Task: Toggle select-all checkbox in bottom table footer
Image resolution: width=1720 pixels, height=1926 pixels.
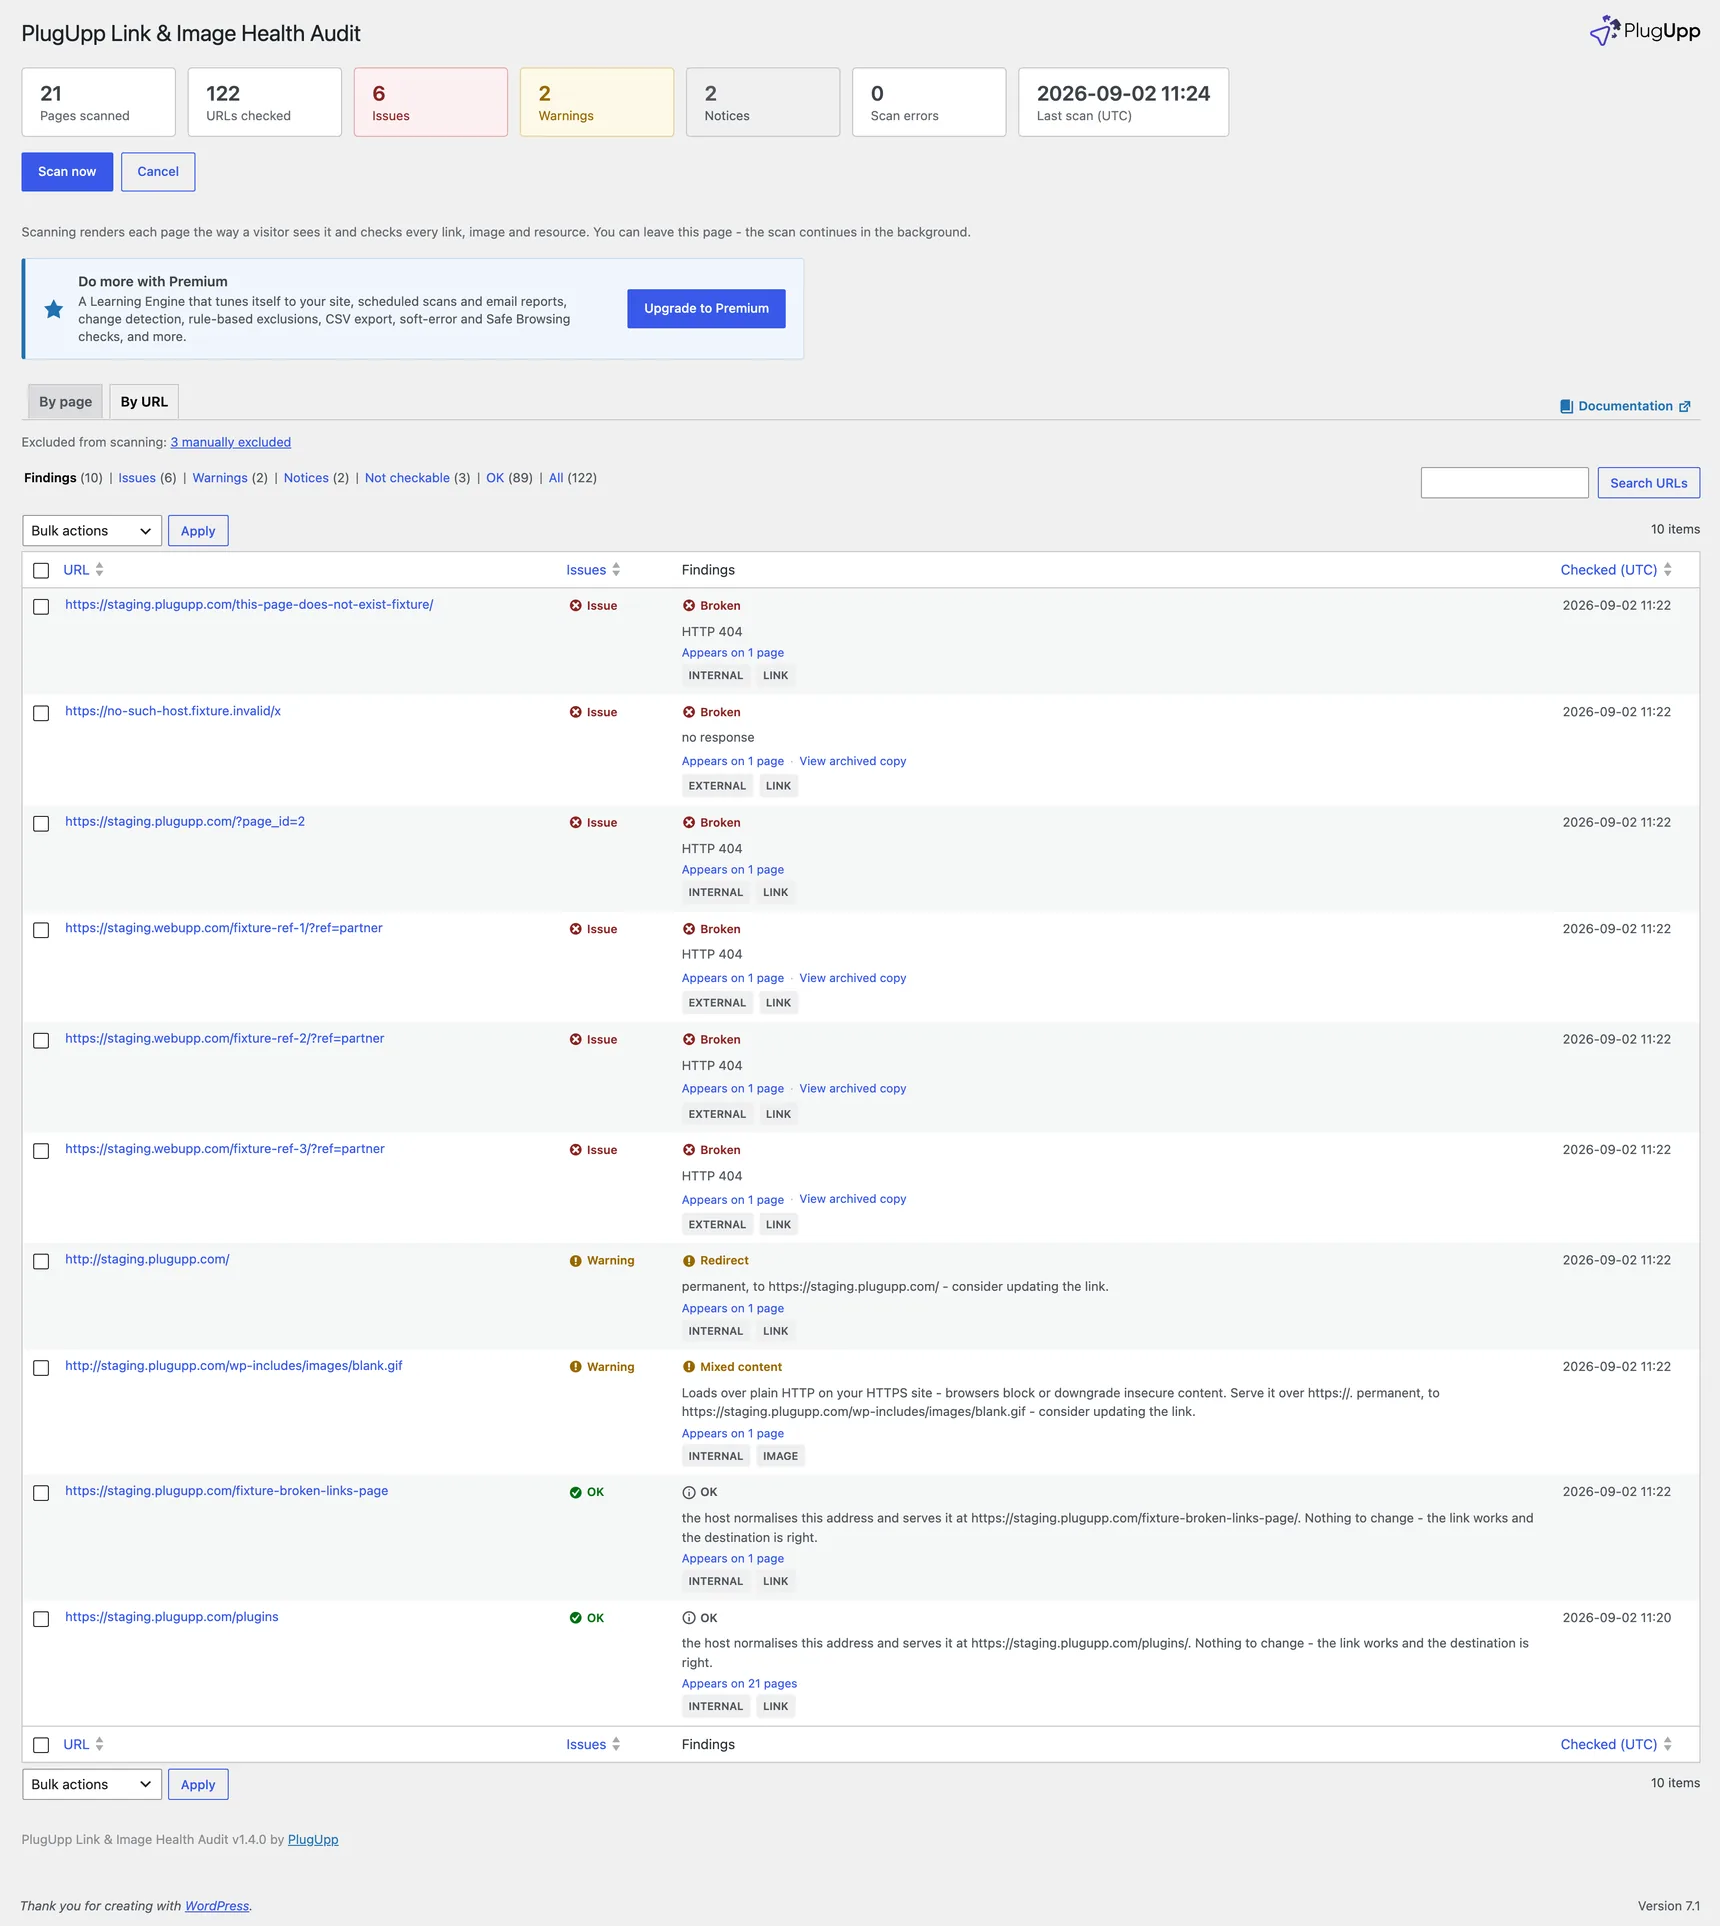Action: click(41, 1745)
